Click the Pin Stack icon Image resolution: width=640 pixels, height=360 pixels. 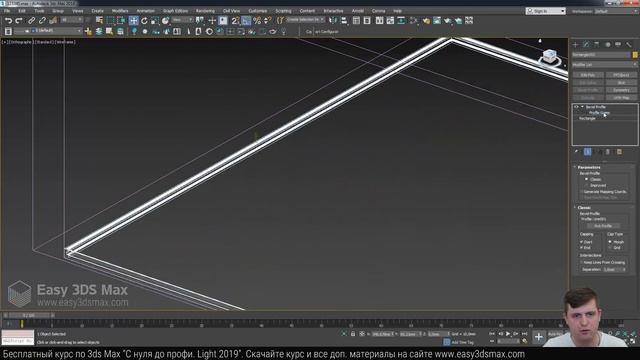(577, 152)
